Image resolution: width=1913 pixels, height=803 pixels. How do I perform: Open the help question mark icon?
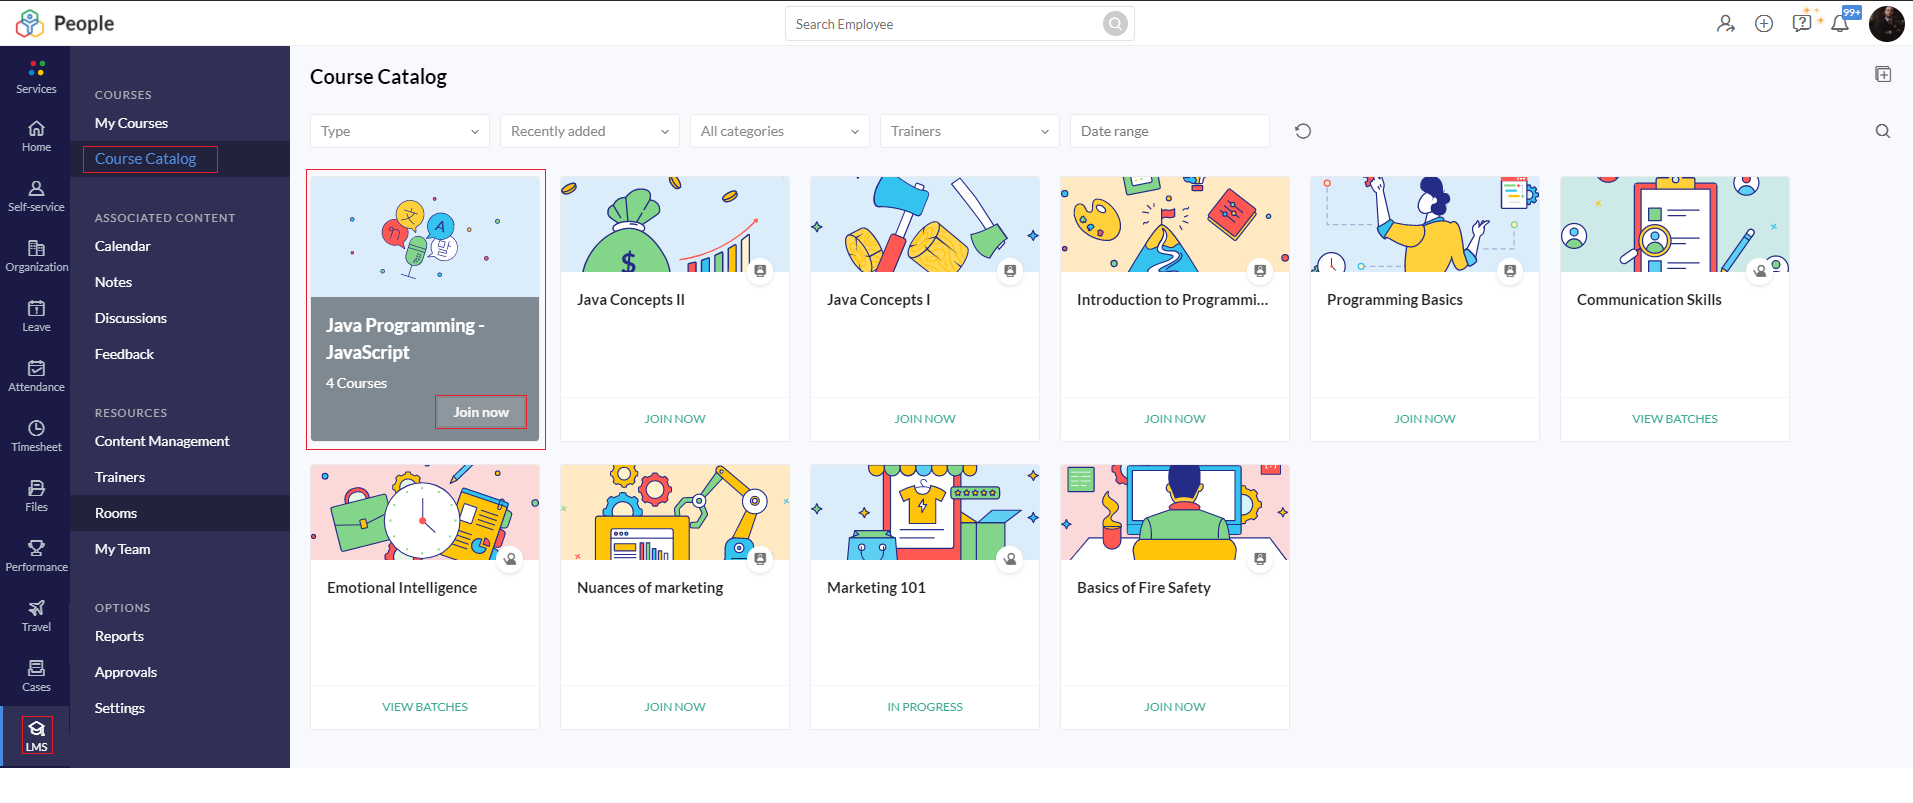tap(1802, 22)
